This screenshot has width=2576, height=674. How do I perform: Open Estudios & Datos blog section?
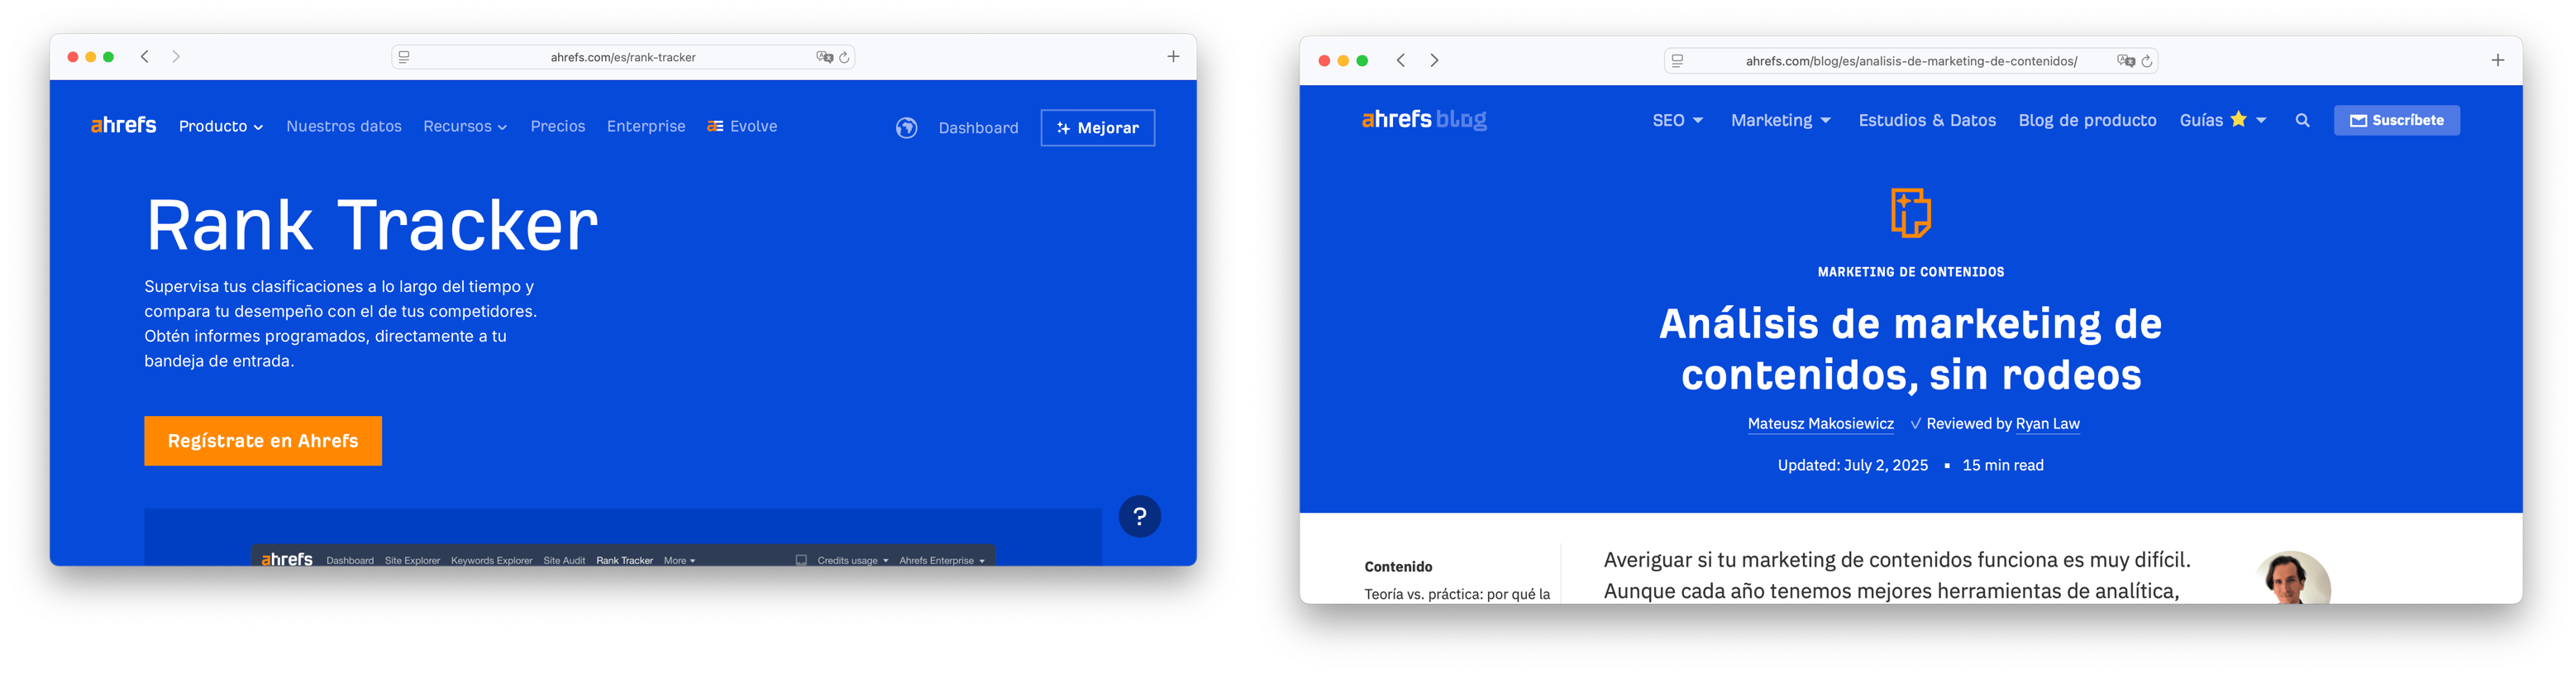point(1926,120)
